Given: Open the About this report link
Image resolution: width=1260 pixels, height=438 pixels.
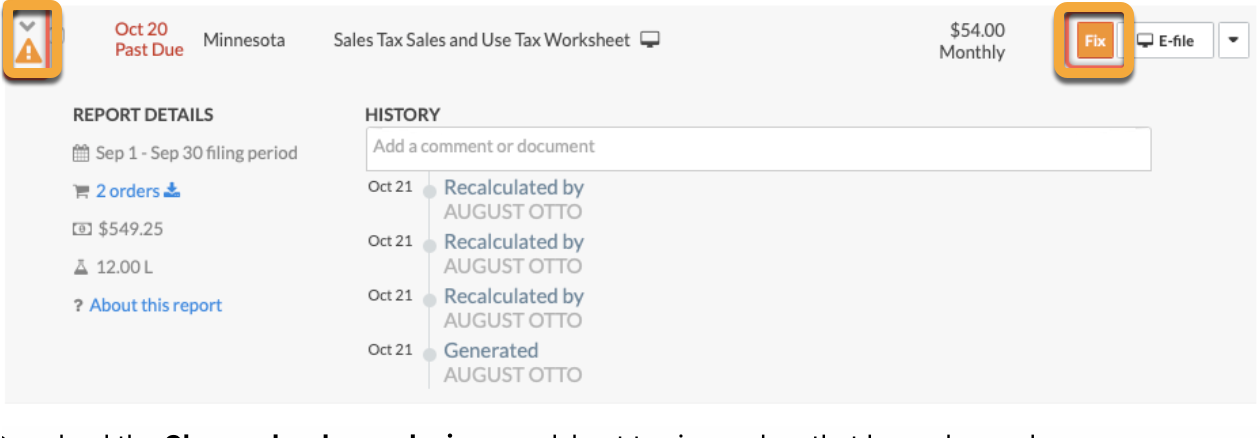Looking at the screenshot, I should (x=155, y=305).
